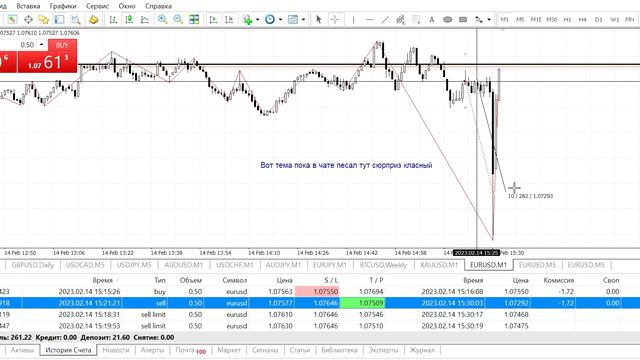This screenshot has height=360, width=640.
Task: Select the text A tool
Action: click(431, 19)
